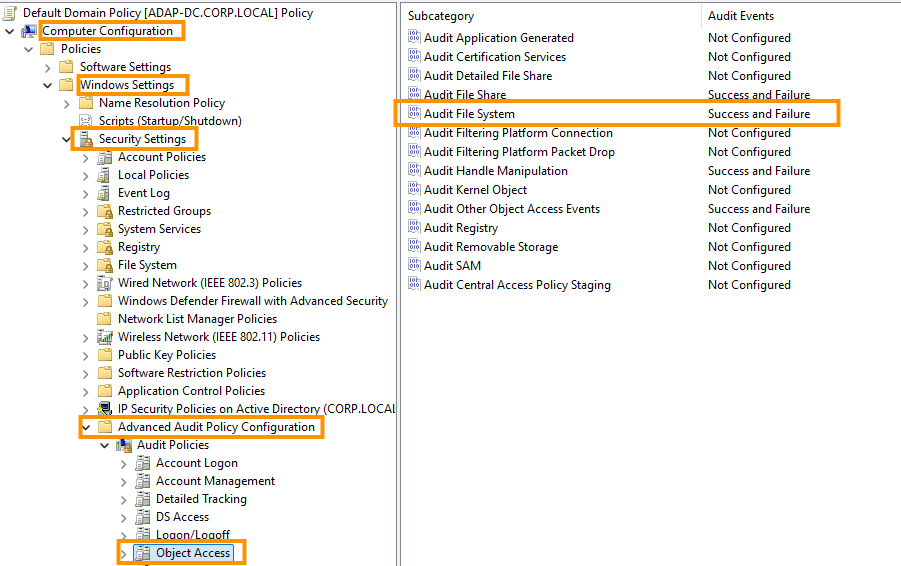Select the Object Access tree item
The image size is (901, 566).
click(x=193, y=553)
